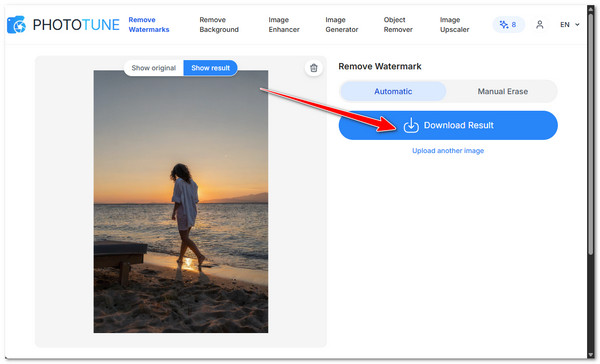Viewport: 600px width, 364px height.
Task: Navigate to Image Generator
Action: (x=342, y=24)
